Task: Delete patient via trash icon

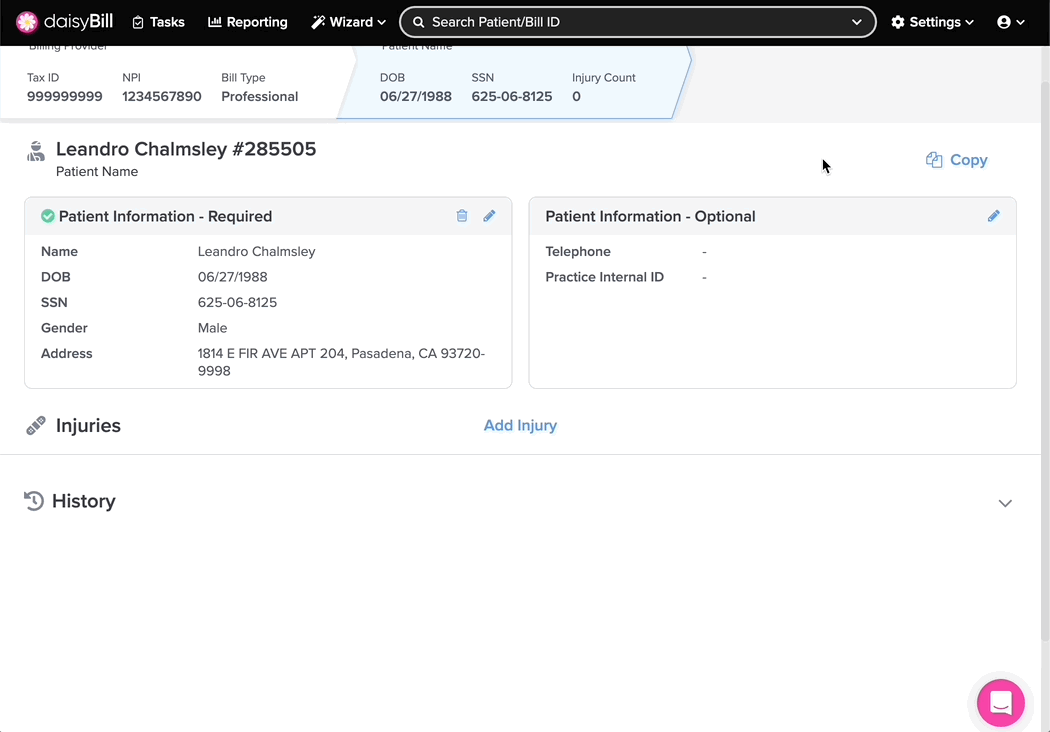Action: pos(462,216)
